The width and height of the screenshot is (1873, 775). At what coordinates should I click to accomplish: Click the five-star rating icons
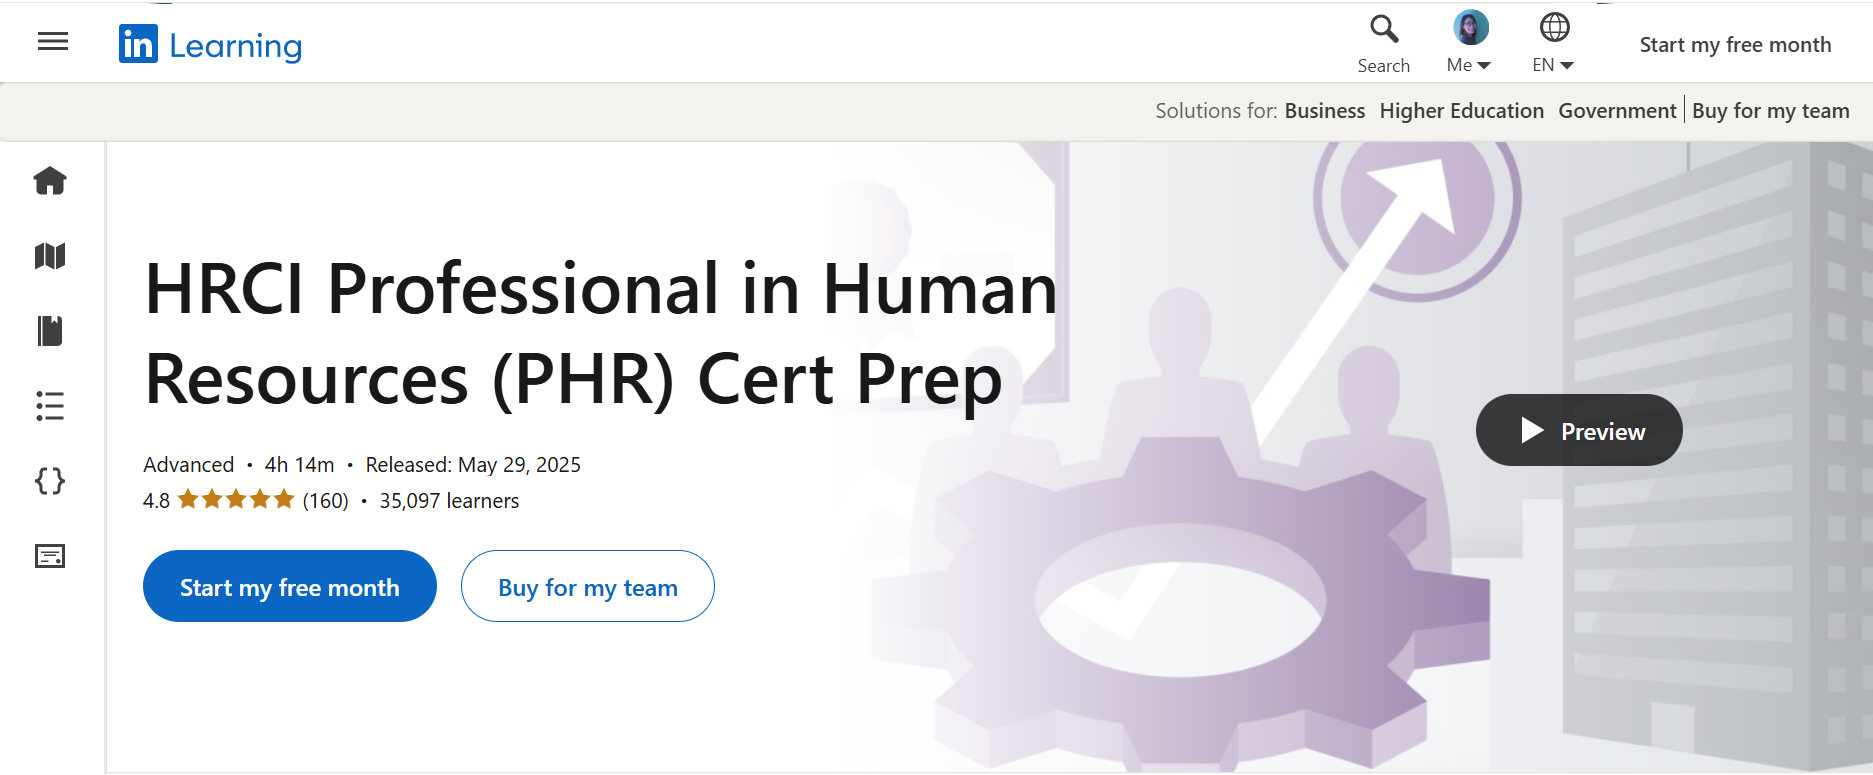(x=236, y=499)
